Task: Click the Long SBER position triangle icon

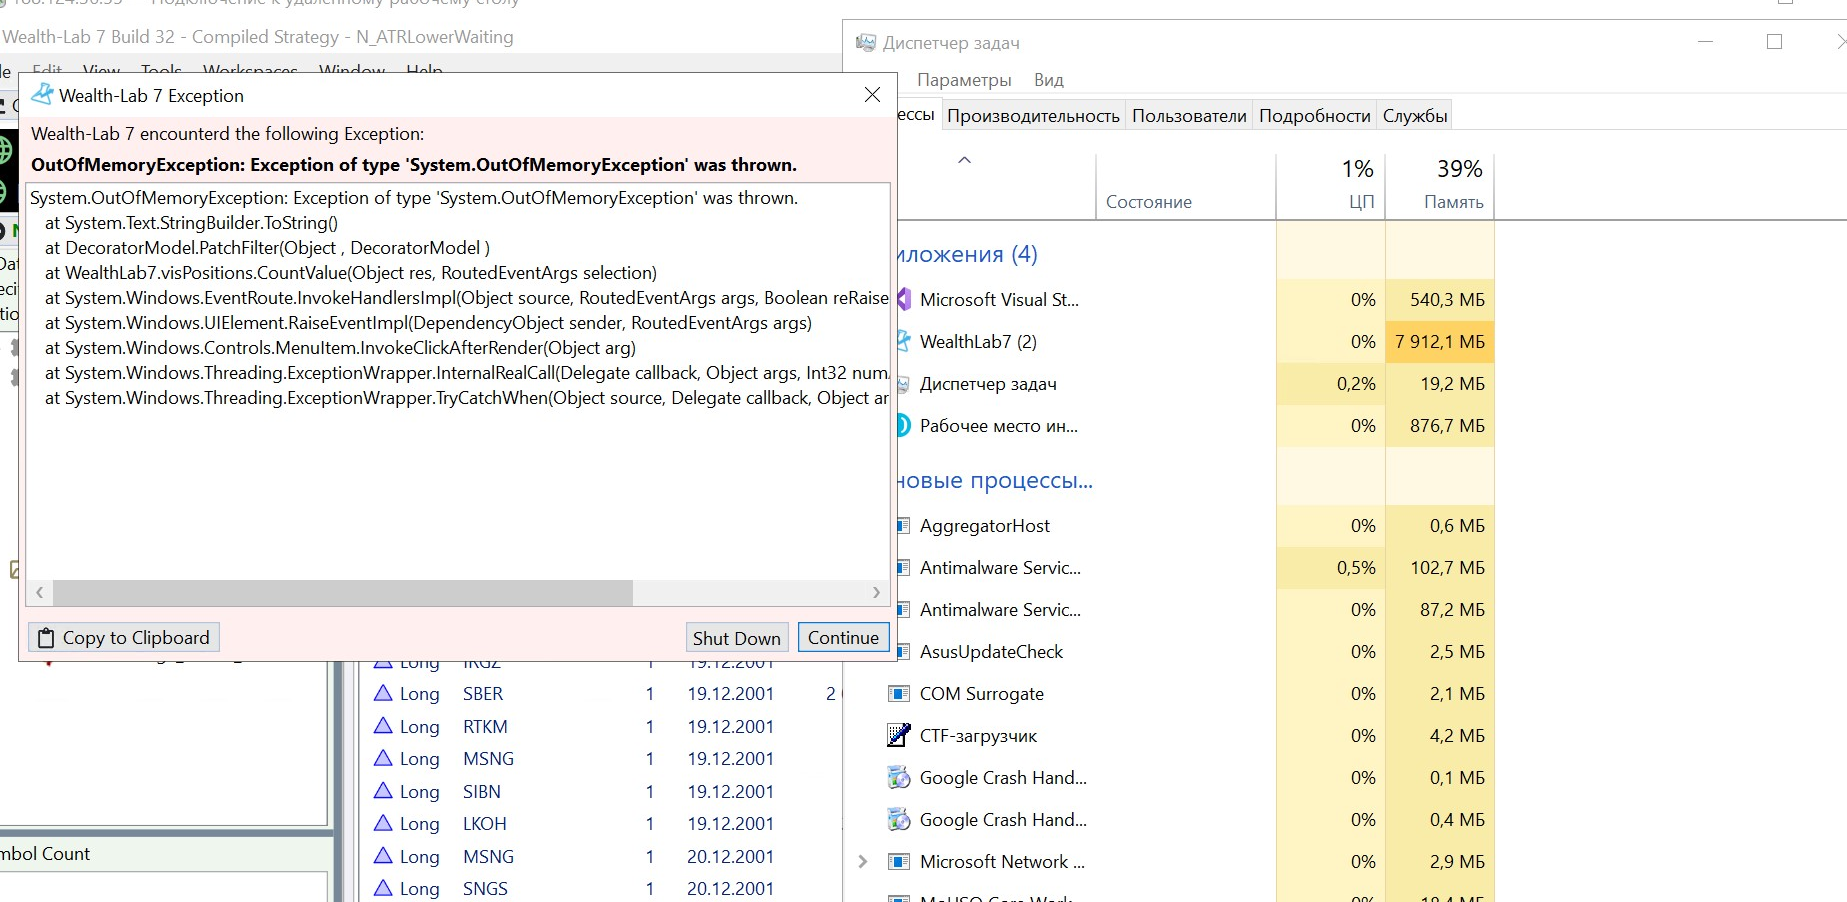Action: point(383,694)
